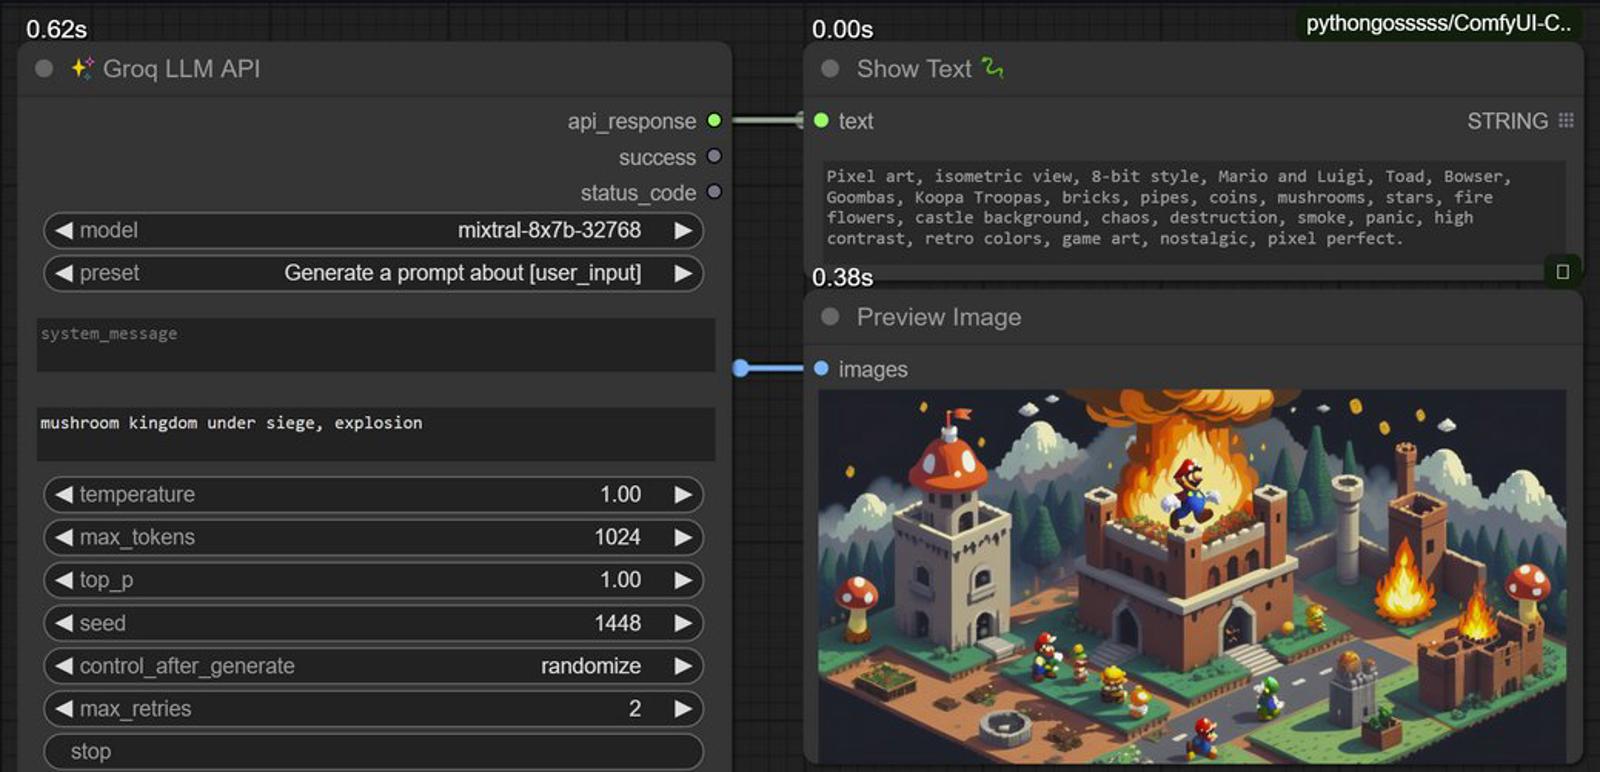Click the success output socket
1600x772 pixels.
point(714,157)
